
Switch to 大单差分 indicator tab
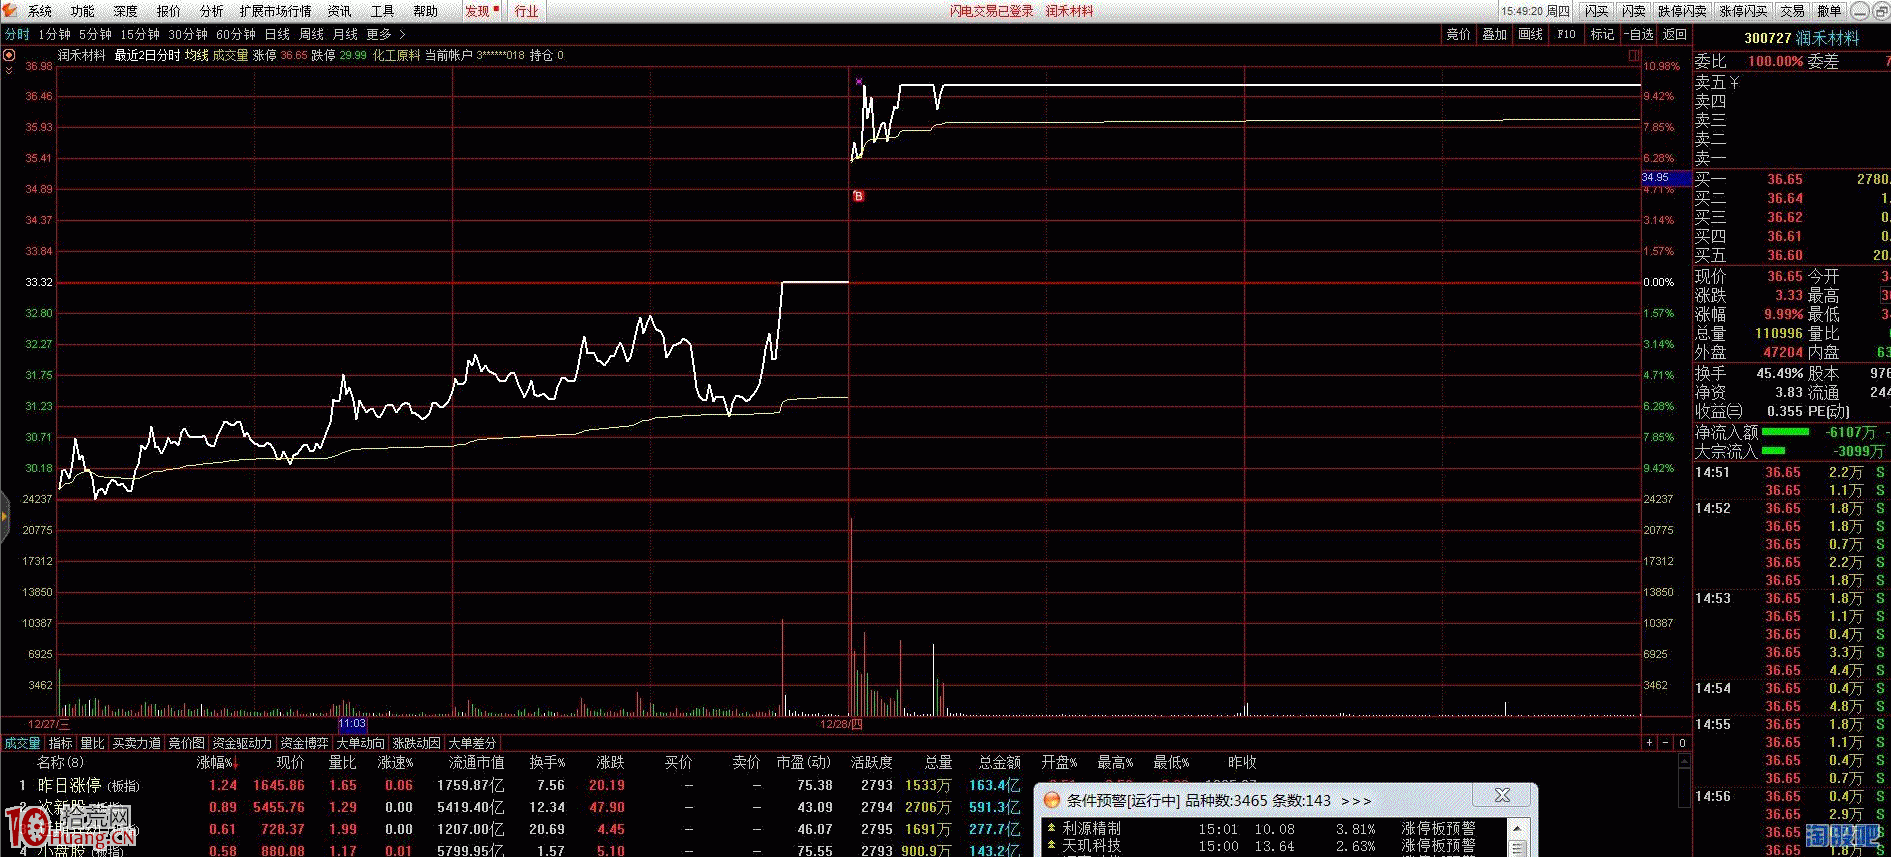pos(472,743)
